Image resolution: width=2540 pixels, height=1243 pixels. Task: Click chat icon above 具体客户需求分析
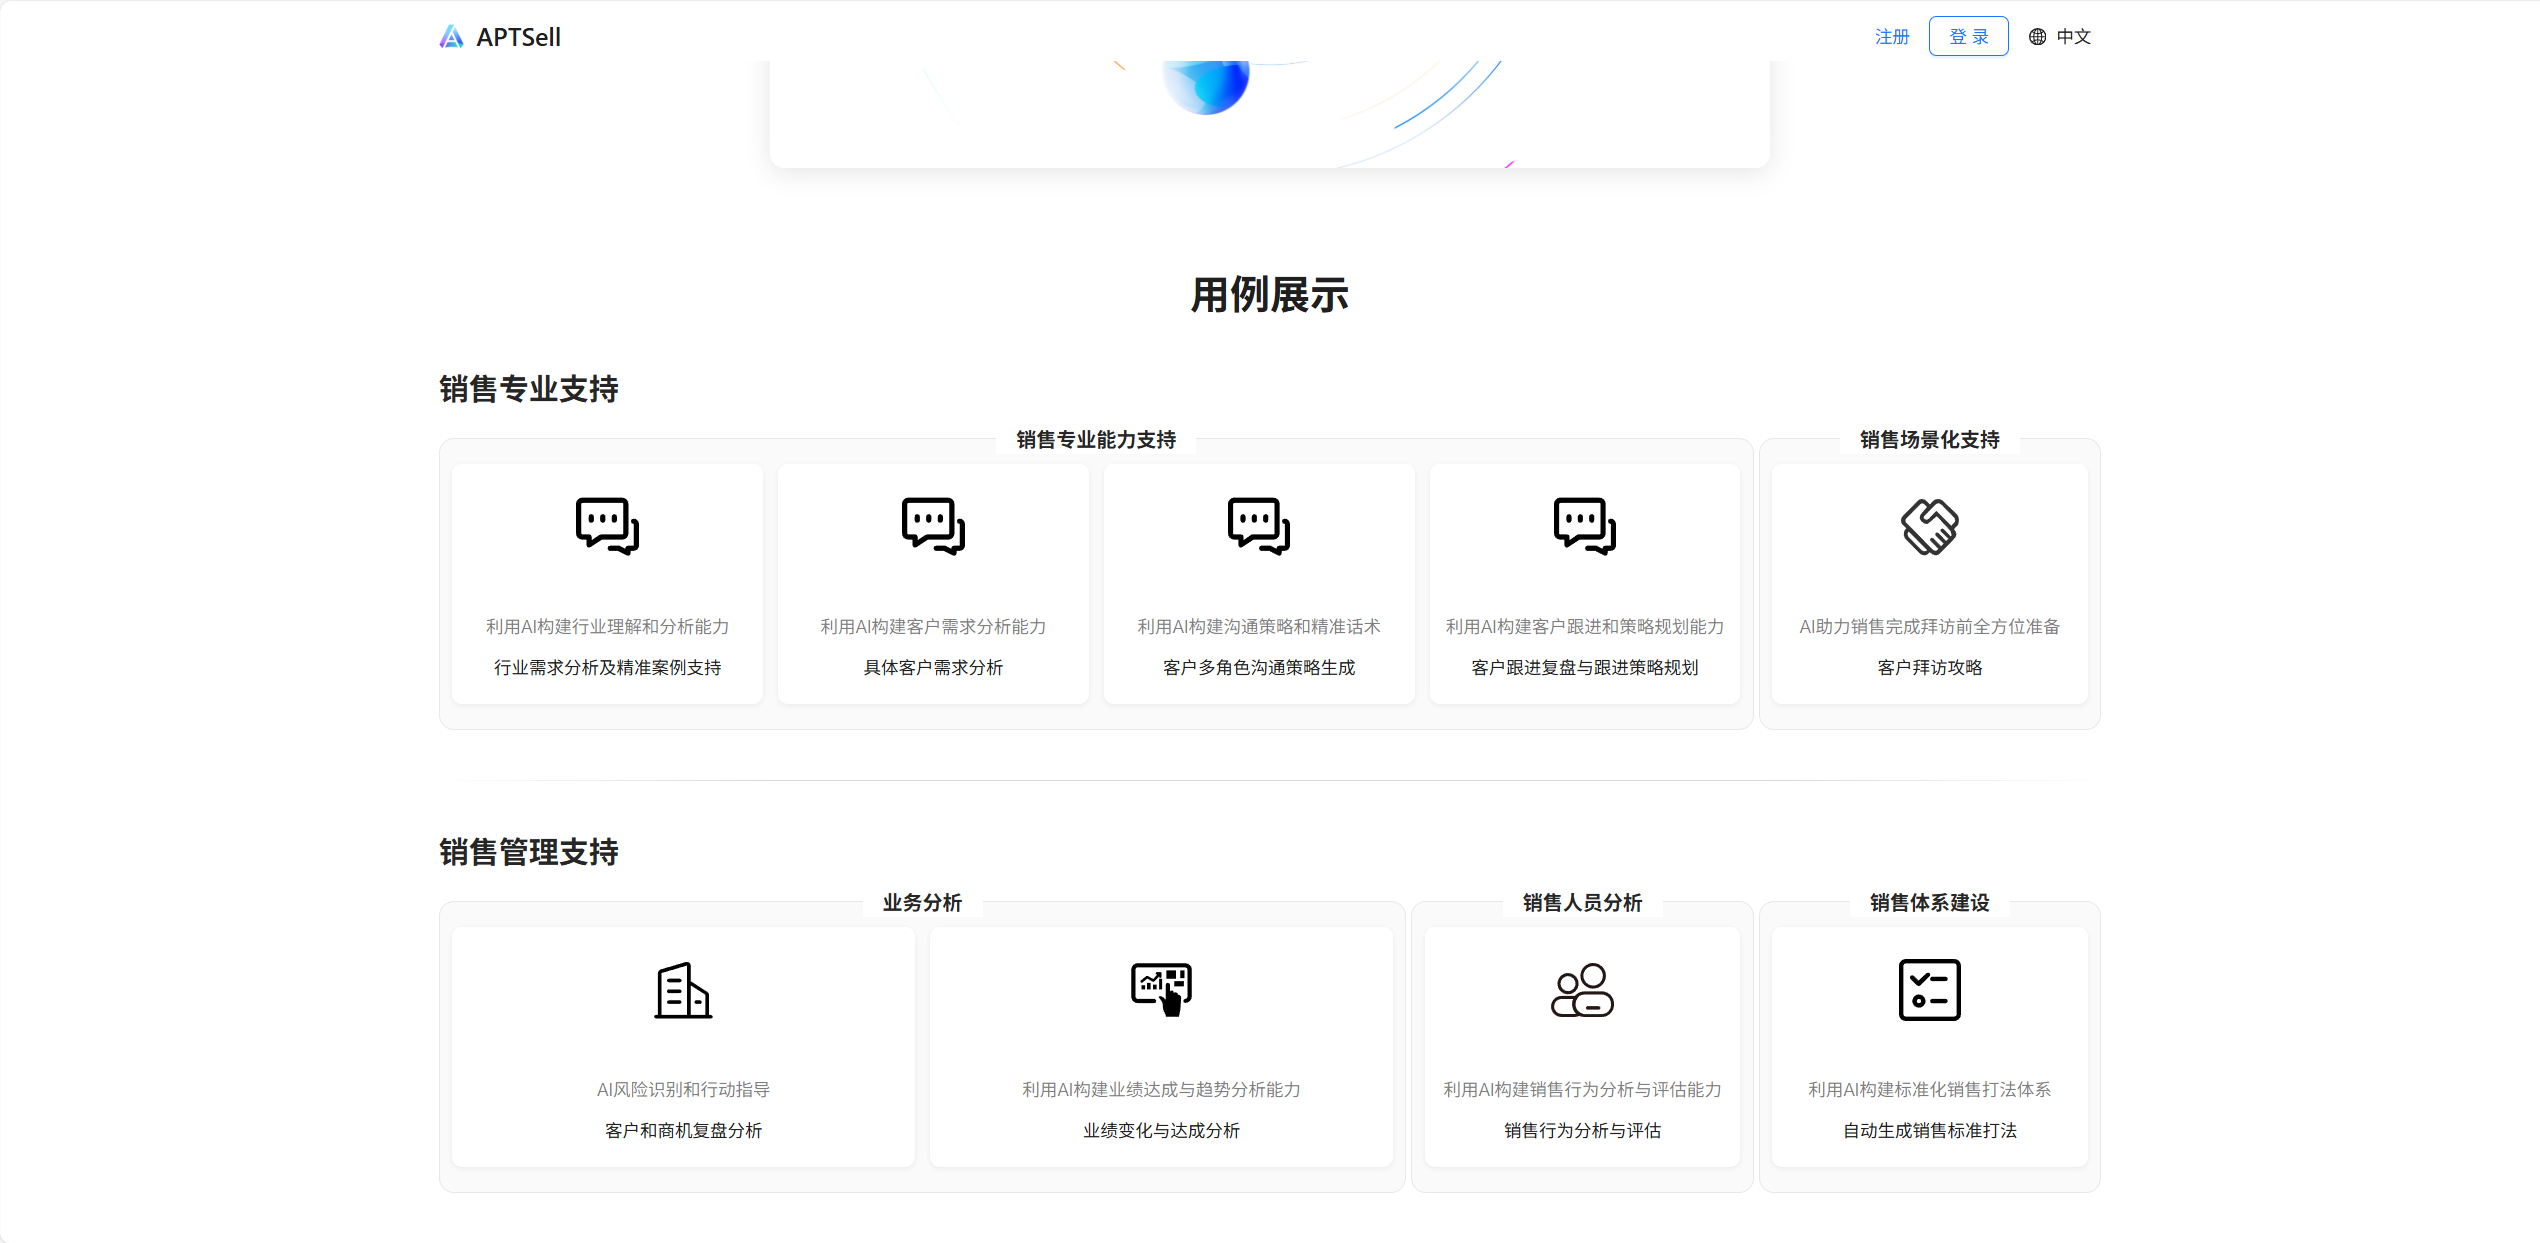point(933,526)
